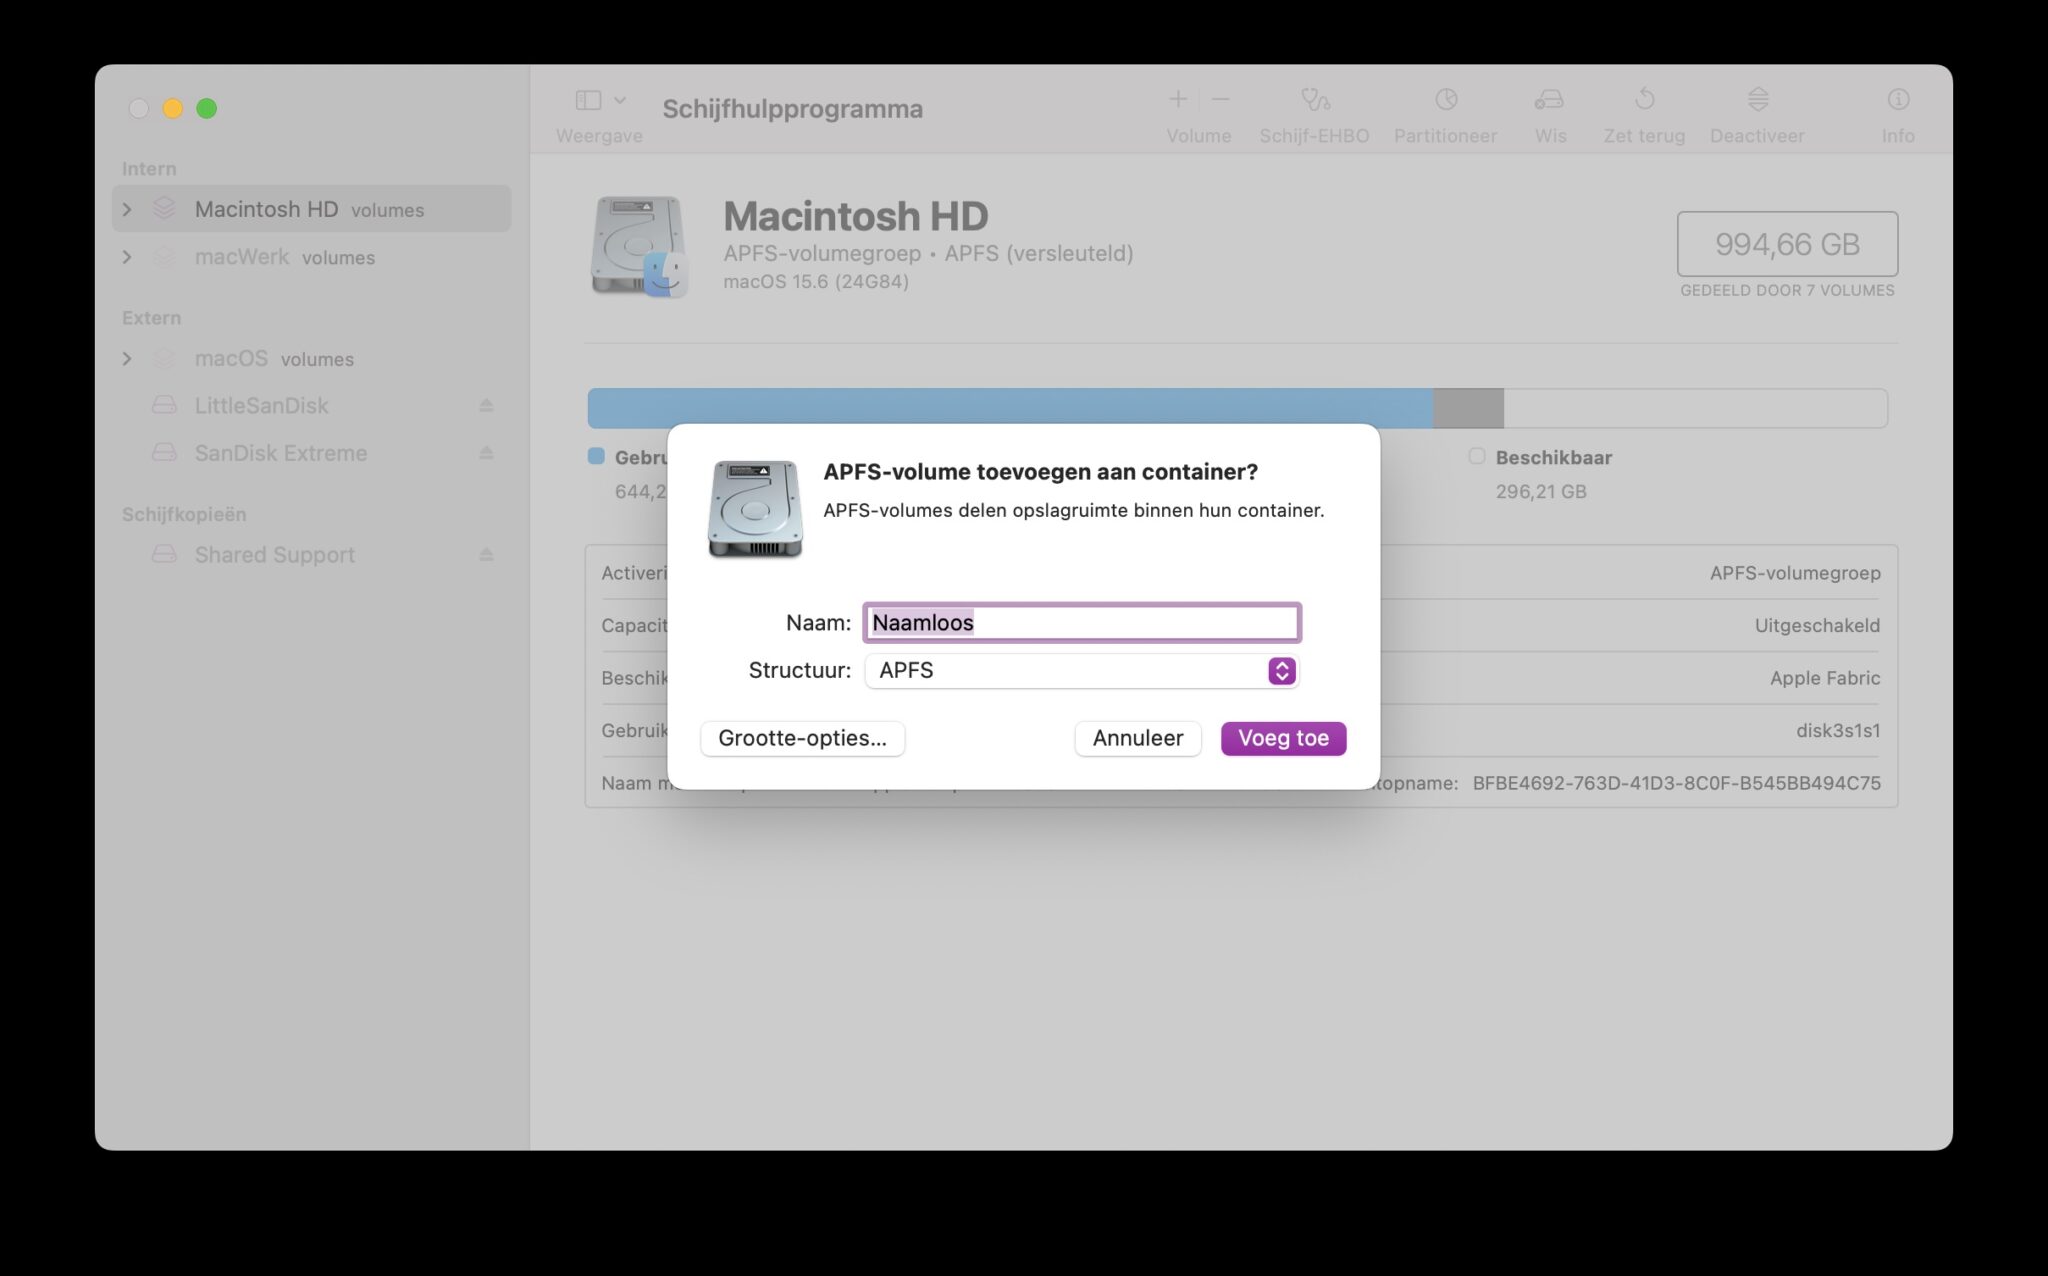The height and width of the screenshot is (1276, 2048).
Task: Click the Voeg toe button
Action: [1283, 738]
